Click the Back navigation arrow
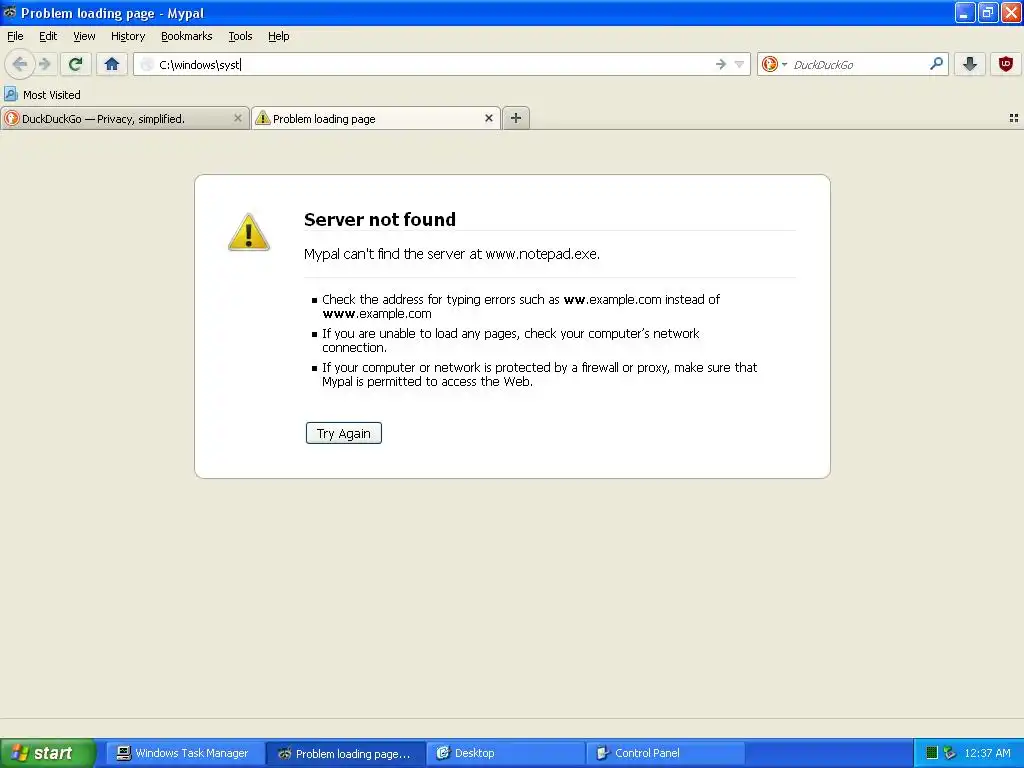 tap(20, 64)
